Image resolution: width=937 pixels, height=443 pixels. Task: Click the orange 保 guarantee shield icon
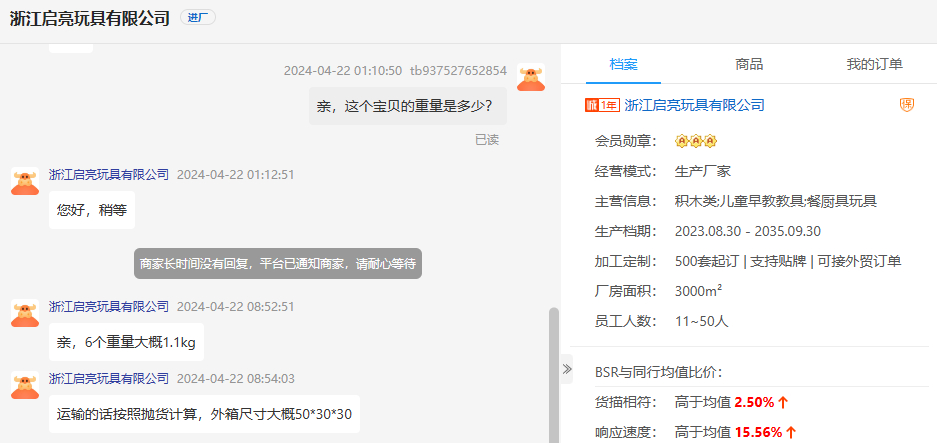pos(907,105)
